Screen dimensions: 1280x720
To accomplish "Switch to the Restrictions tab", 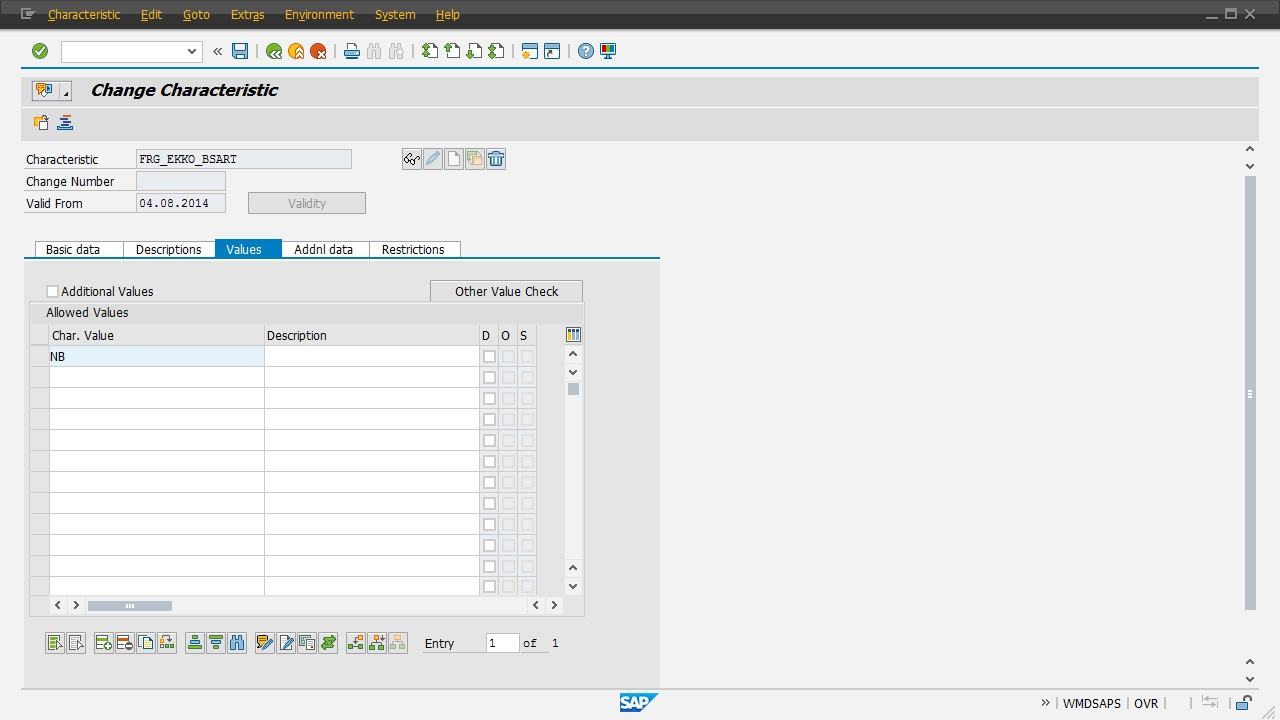I will 413,249.
